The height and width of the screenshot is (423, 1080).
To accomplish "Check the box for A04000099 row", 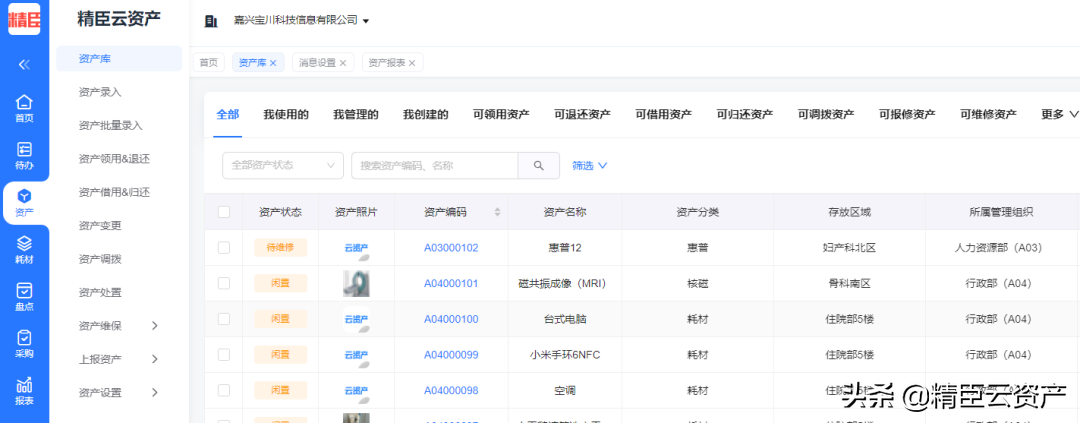I will [224, 355].
